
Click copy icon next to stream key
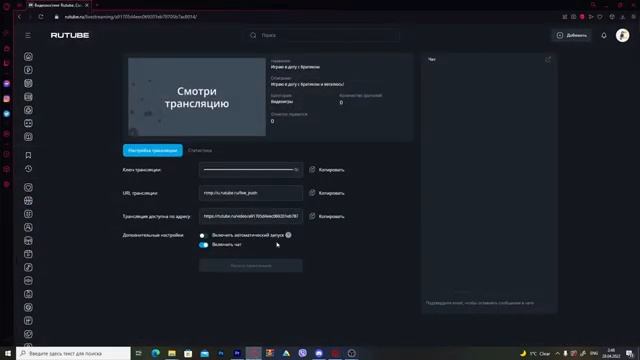[312, 169]
